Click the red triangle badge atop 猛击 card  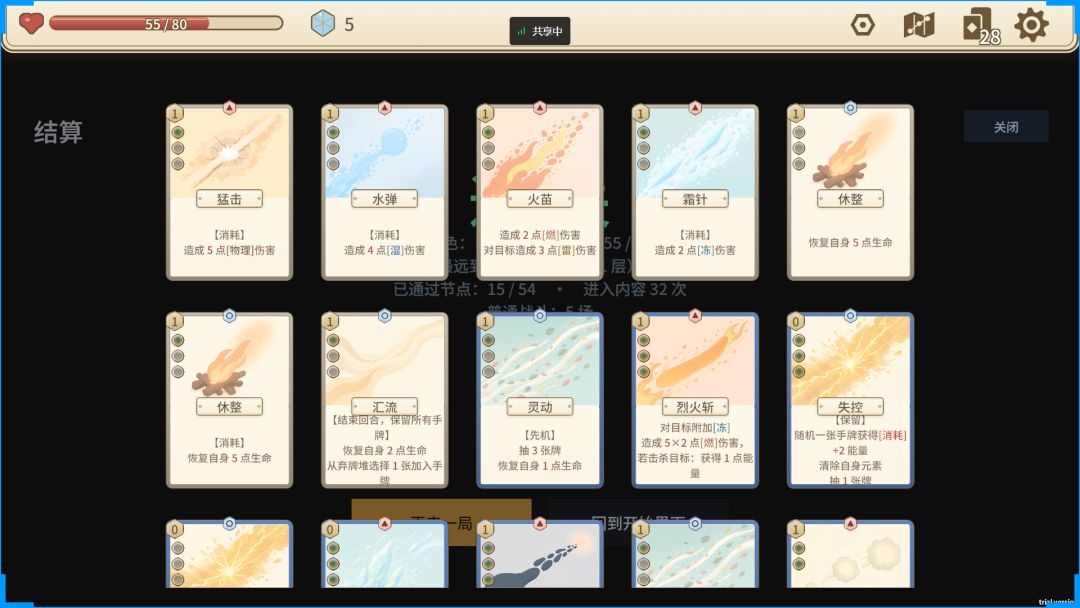(229, 107)
